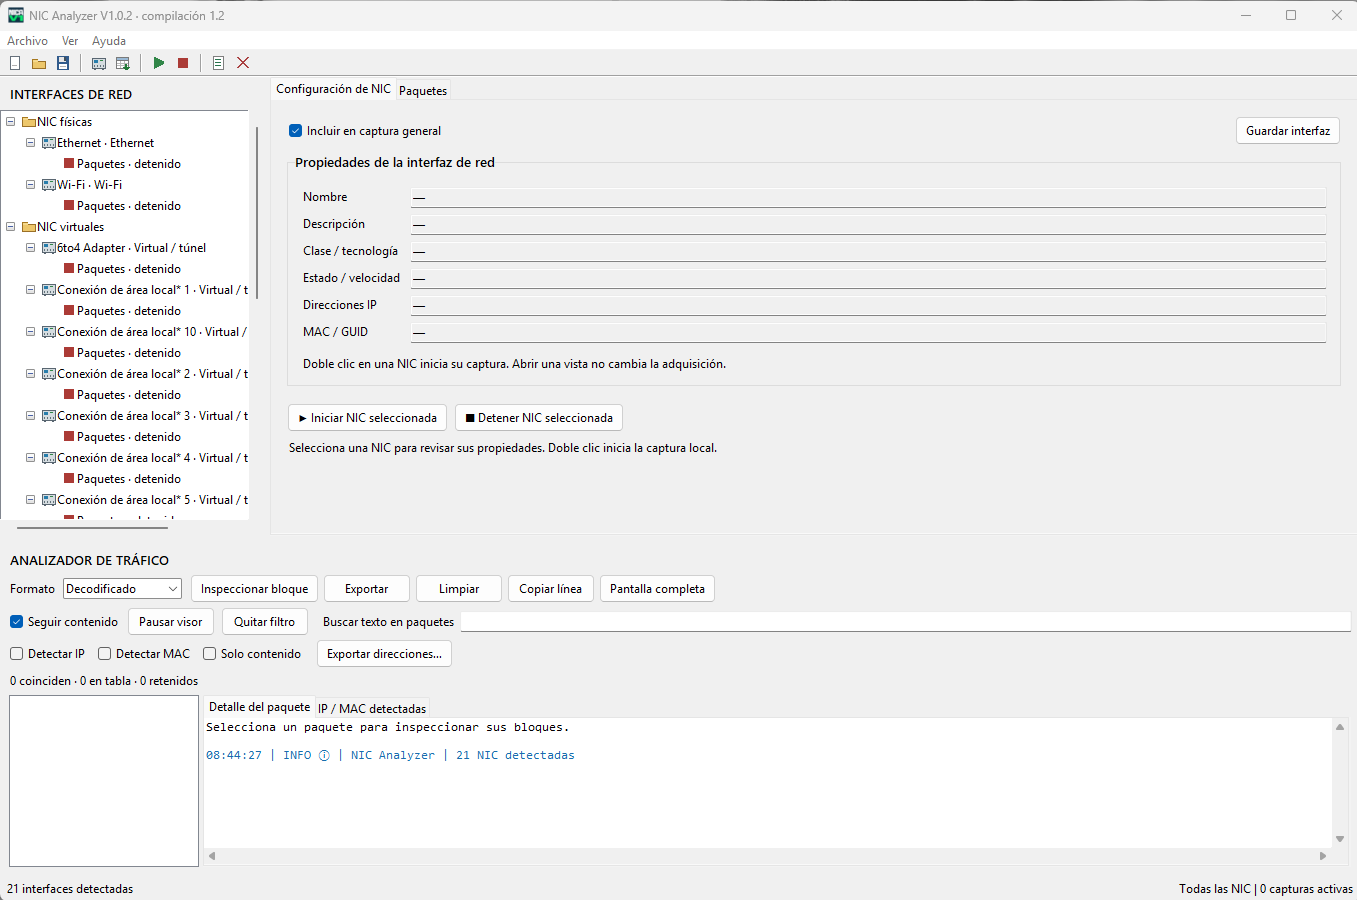Click the green play toolbar icon
The height and width of the screenshot is (900, 1357).
159,63
